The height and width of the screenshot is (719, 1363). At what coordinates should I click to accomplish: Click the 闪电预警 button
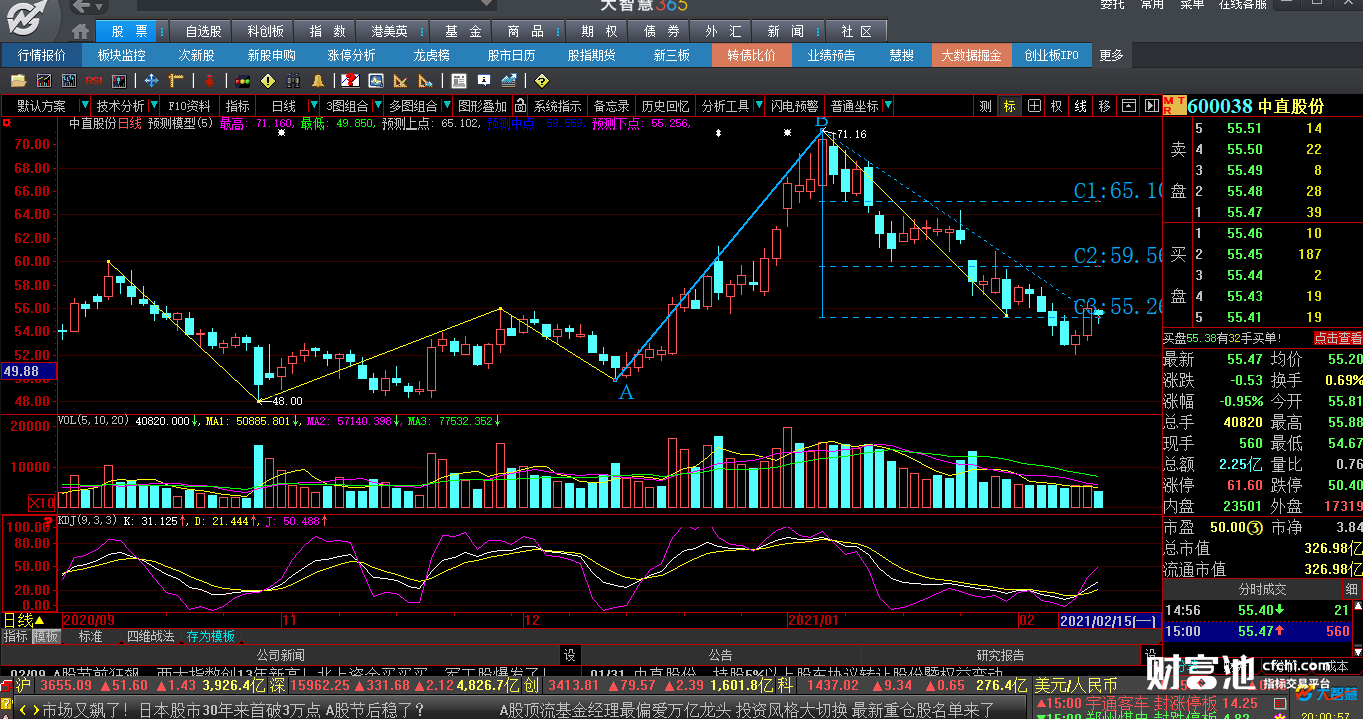(x=794, y=105)
